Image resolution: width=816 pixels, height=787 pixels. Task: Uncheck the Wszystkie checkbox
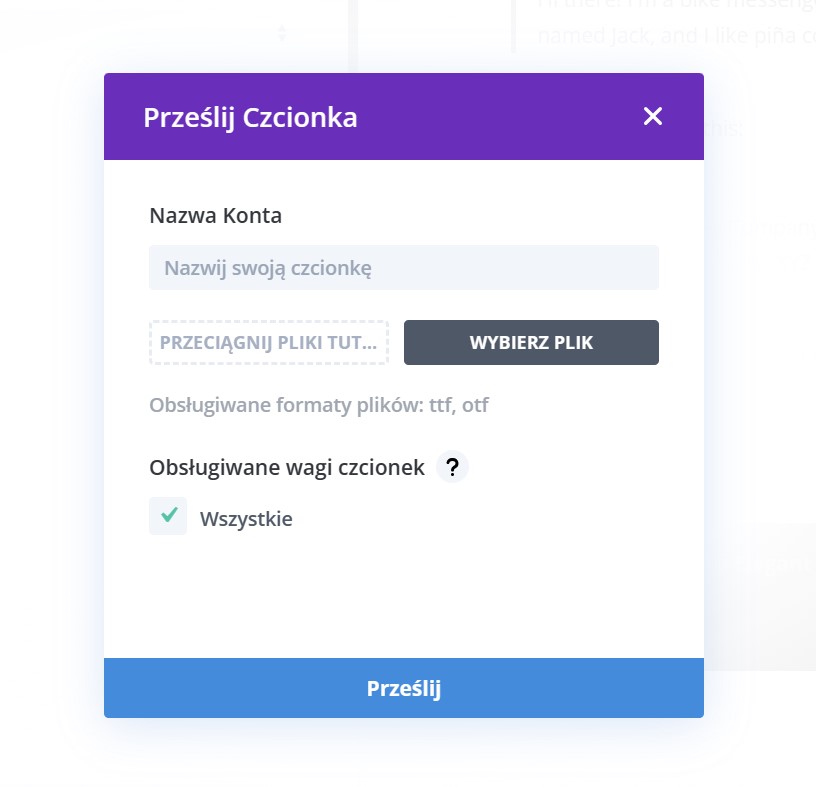point(168,516)
